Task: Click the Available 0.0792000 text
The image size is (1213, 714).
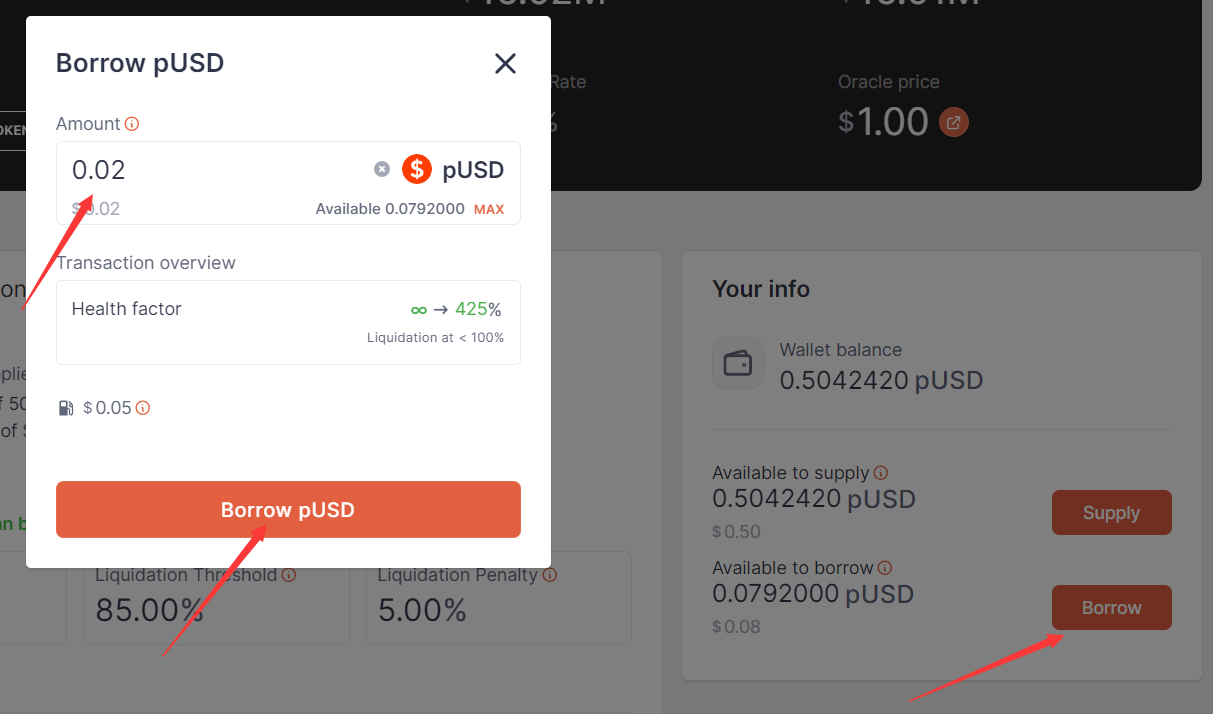Action: coord(390,209)
